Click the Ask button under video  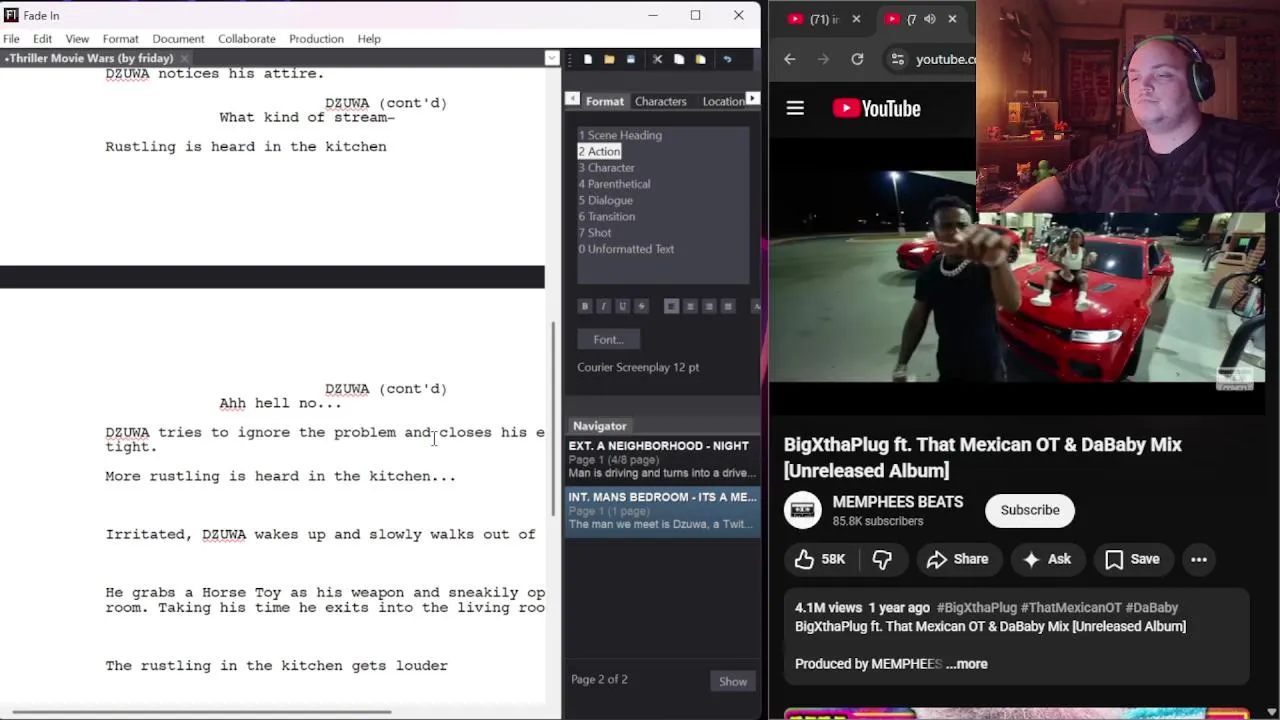tap(1047, 560)
